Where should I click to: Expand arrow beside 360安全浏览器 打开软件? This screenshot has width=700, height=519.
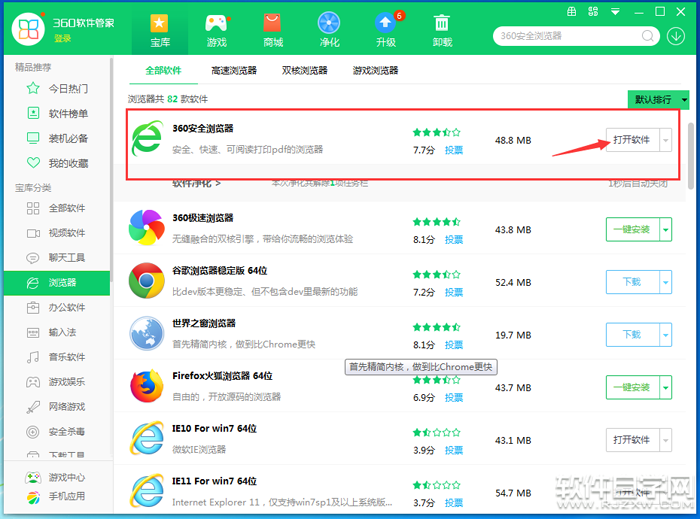[x=666, y=140]
